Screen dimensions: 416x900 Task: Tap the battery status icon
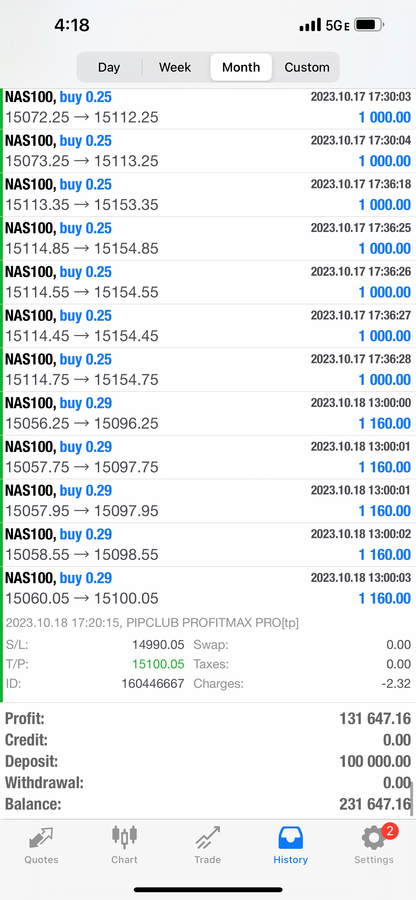pos(369,25)
